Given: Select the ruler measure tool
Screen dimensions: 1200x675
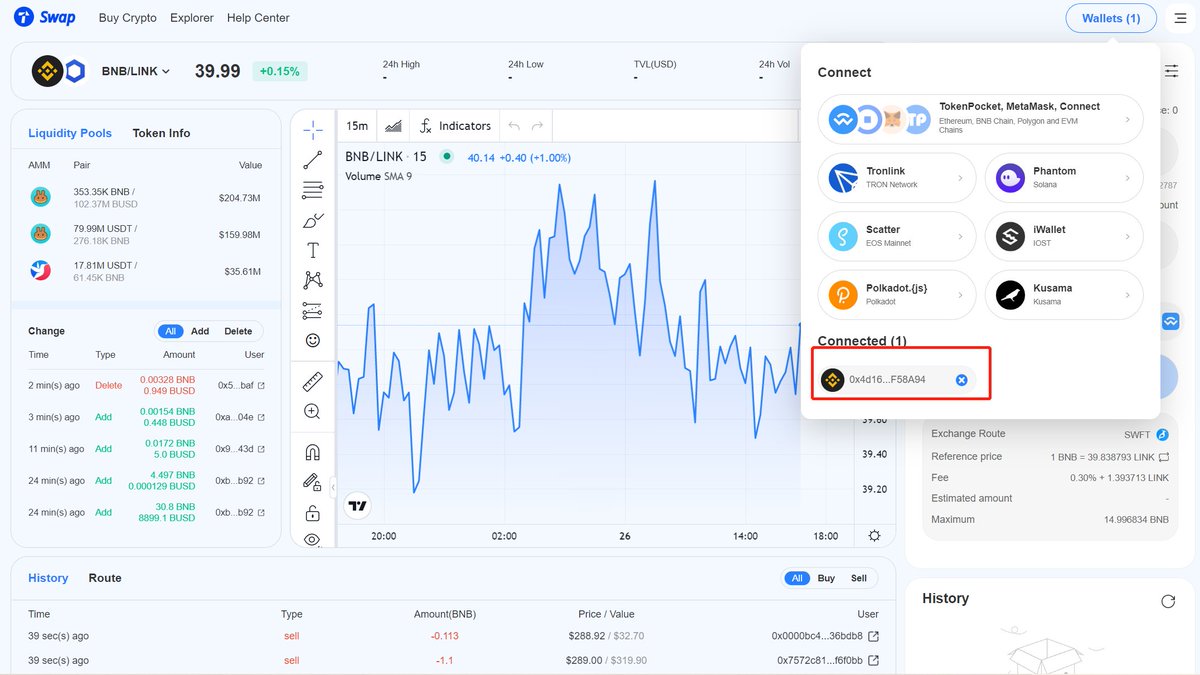Looking at the screenshot, I should [x=312, y=381].
